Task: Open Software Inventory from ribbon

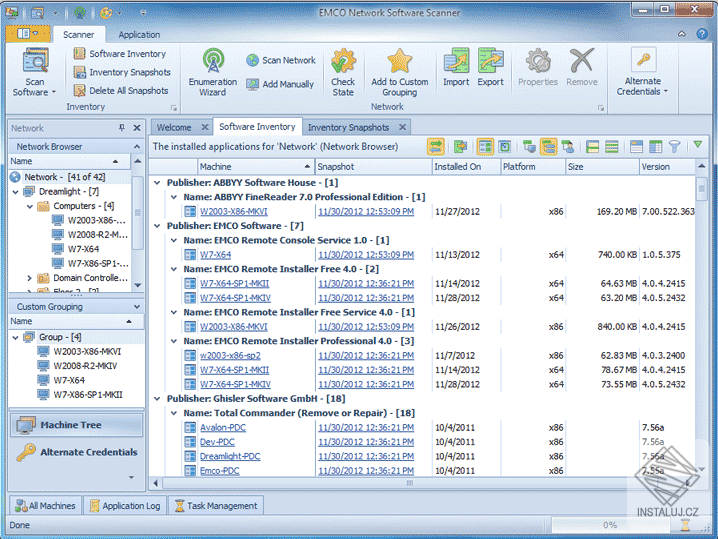Action: [x=120, y=54]
